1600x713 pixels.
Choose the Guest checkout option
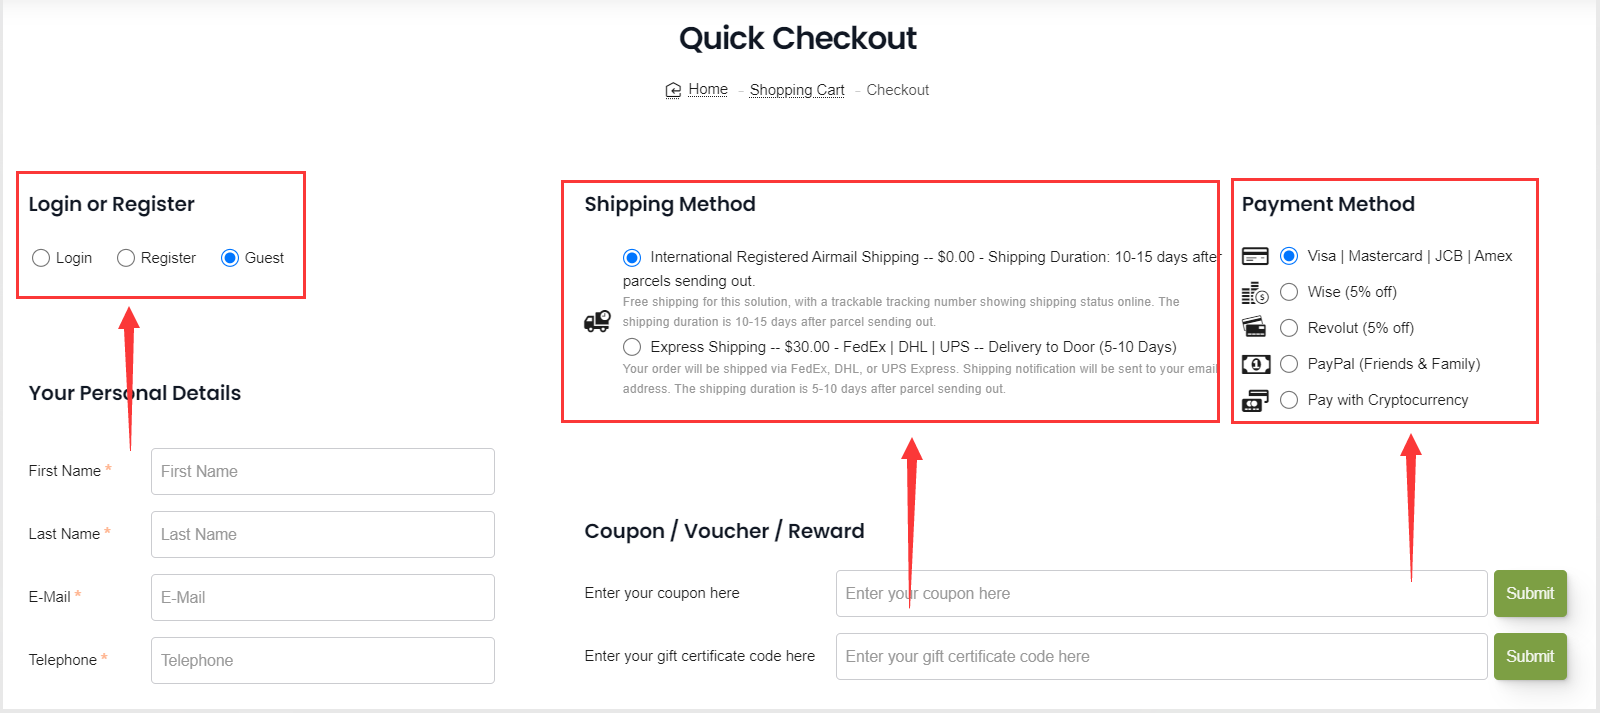pyautogui.click(x=230, y=258)
